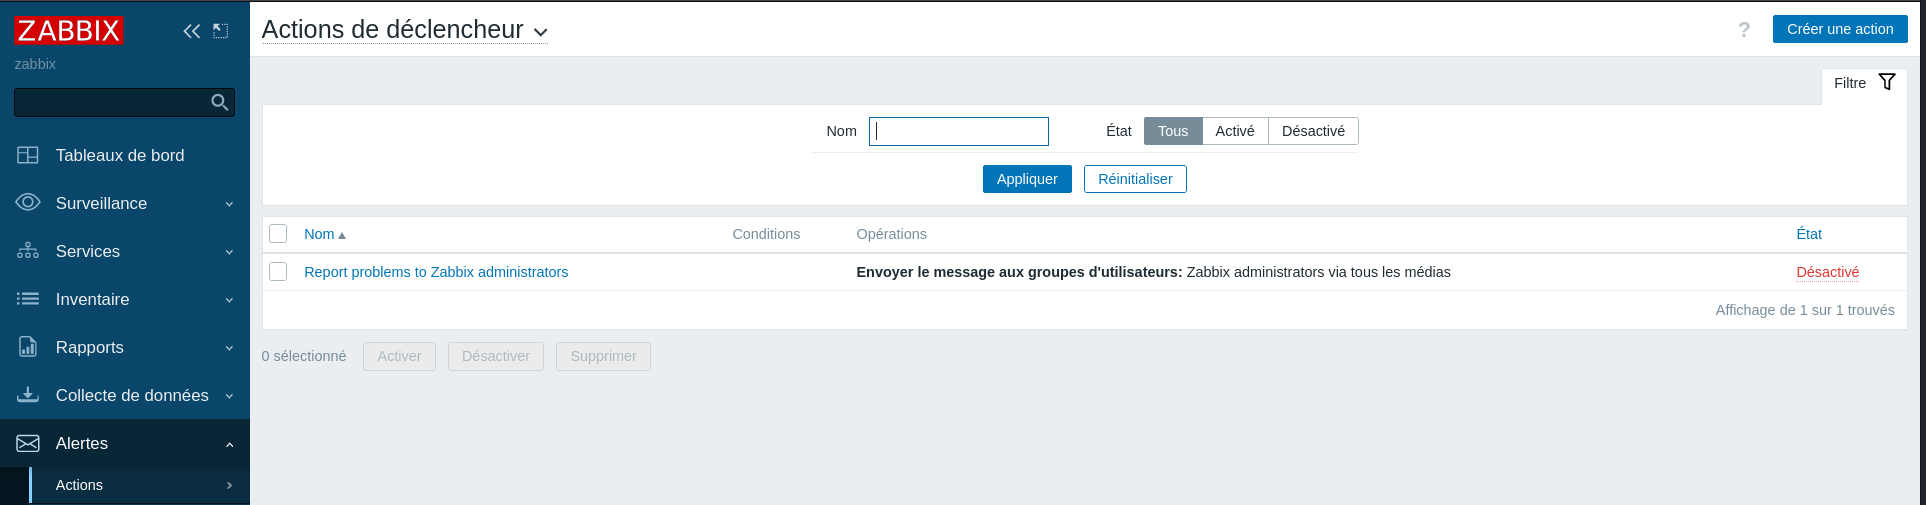The height and width of the screenshot is (505, 1926).
Task: Click the Désactivé status link
Action: [1827, 272]
